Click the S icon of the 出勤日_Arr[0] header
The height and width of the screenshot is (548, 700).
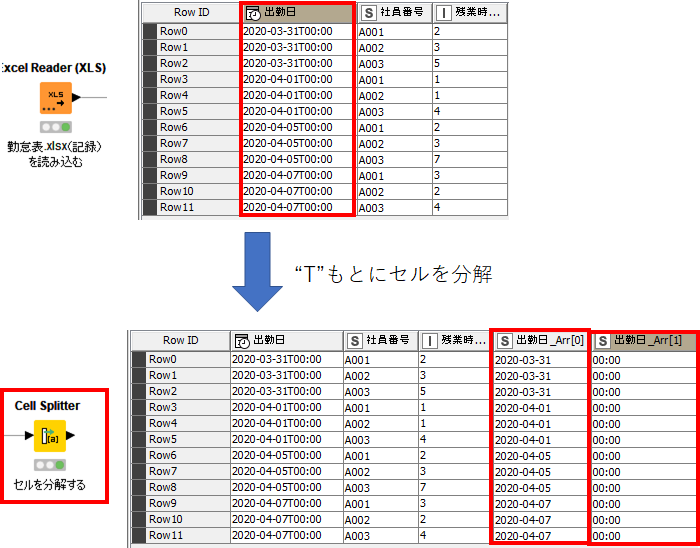(504, 341)
